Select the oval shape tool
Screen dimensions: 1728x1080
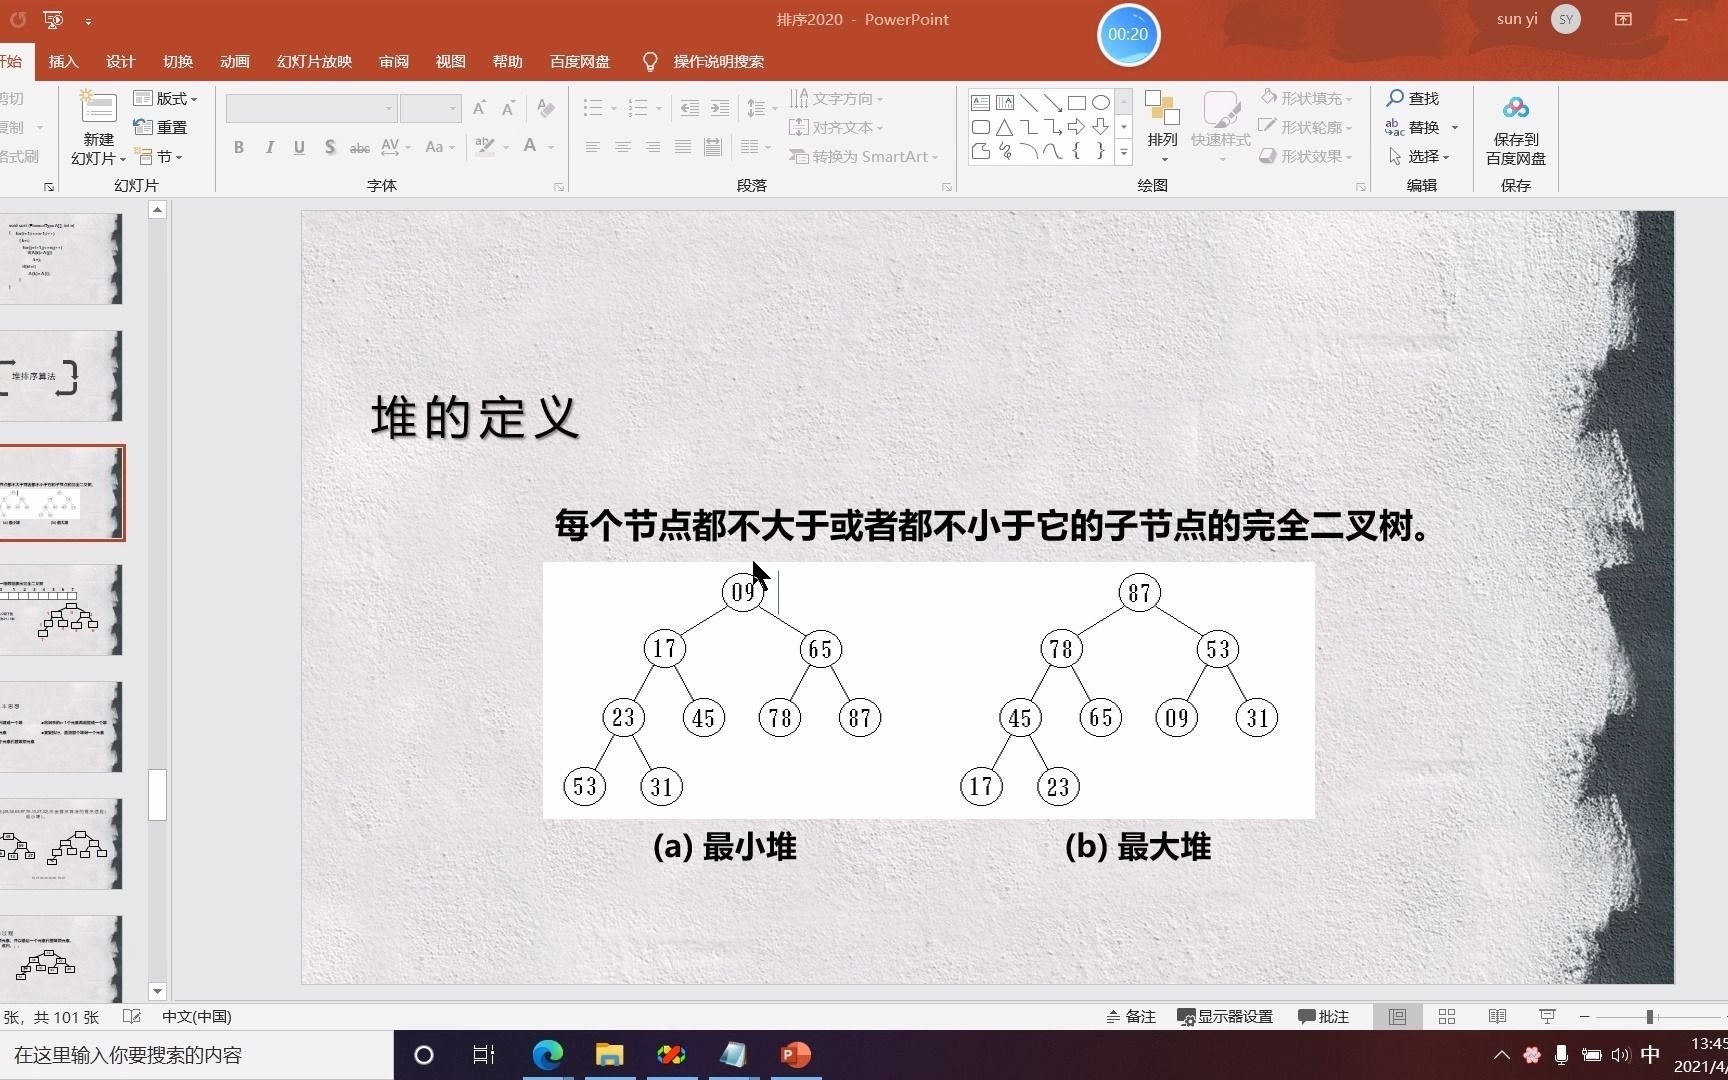pyautogui.click(x=1101, y=102)
